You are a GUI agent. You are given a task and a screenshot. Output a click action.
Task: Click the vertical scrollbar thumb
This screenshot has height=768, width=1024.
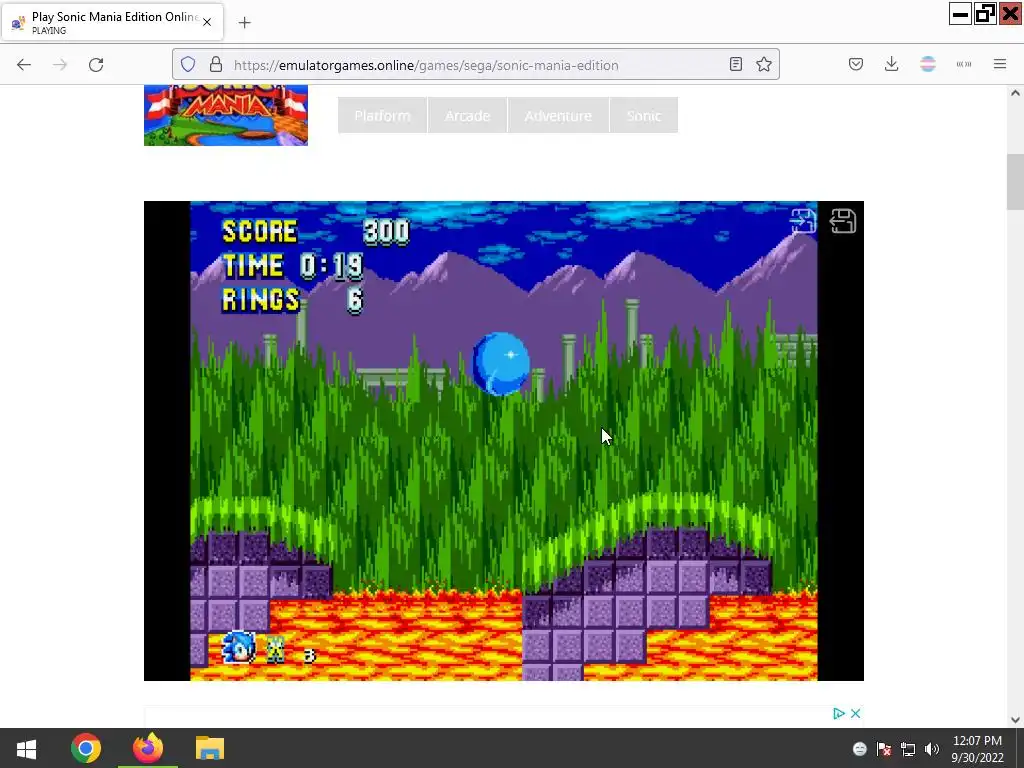(1015, 182)
